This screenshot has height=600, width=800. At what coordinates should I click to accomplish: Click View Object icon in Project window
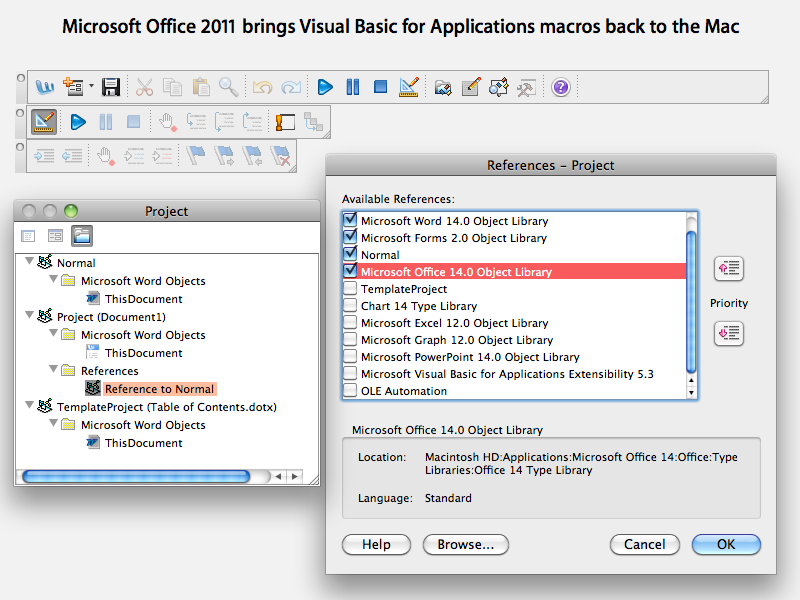tap(55, 236)
